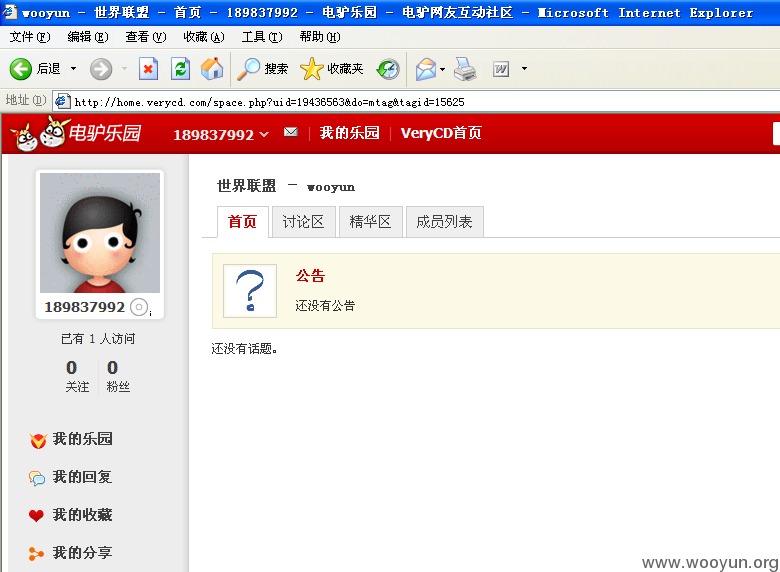Click the share icon beside 我的分享

(x=36, y=554)
